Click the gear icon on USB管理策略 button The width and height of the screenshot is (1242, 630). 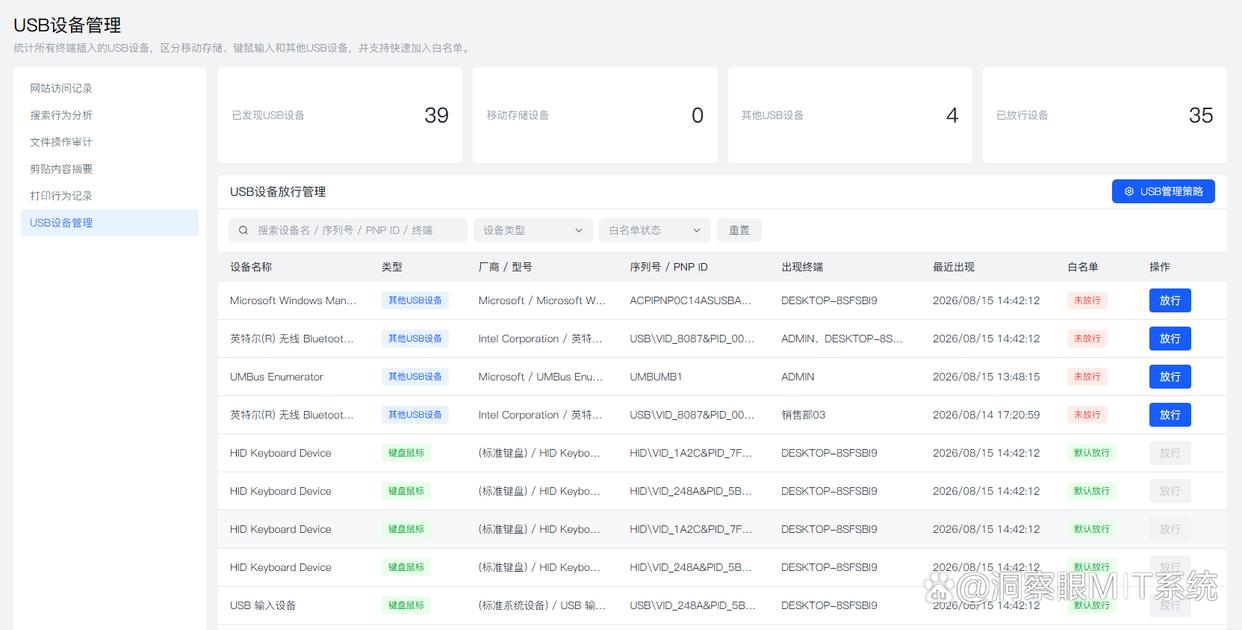[1129, 191]
